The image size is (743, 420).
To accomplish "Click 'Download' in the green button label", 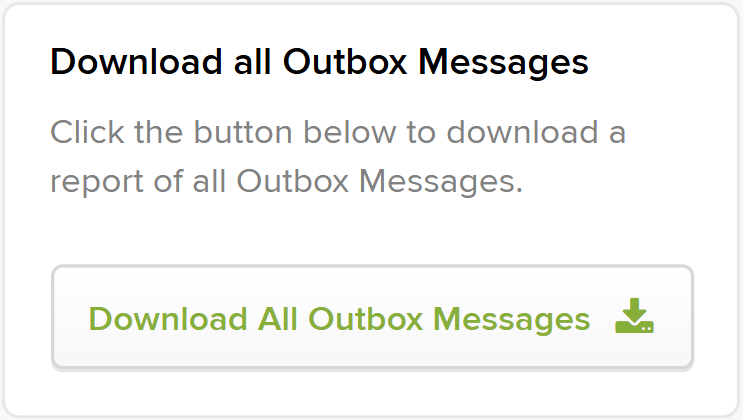I will (x=168, y=319).
